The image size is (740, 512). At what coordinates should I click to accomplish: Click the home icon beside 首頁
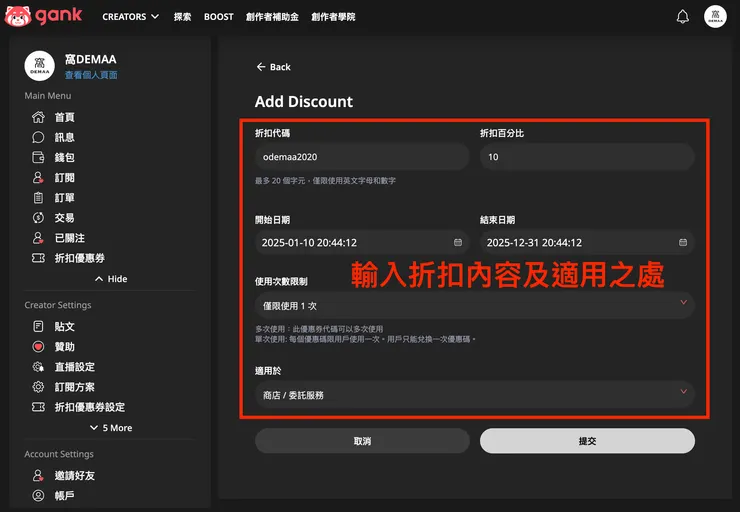pyautogui.click(x=38, y=117)
